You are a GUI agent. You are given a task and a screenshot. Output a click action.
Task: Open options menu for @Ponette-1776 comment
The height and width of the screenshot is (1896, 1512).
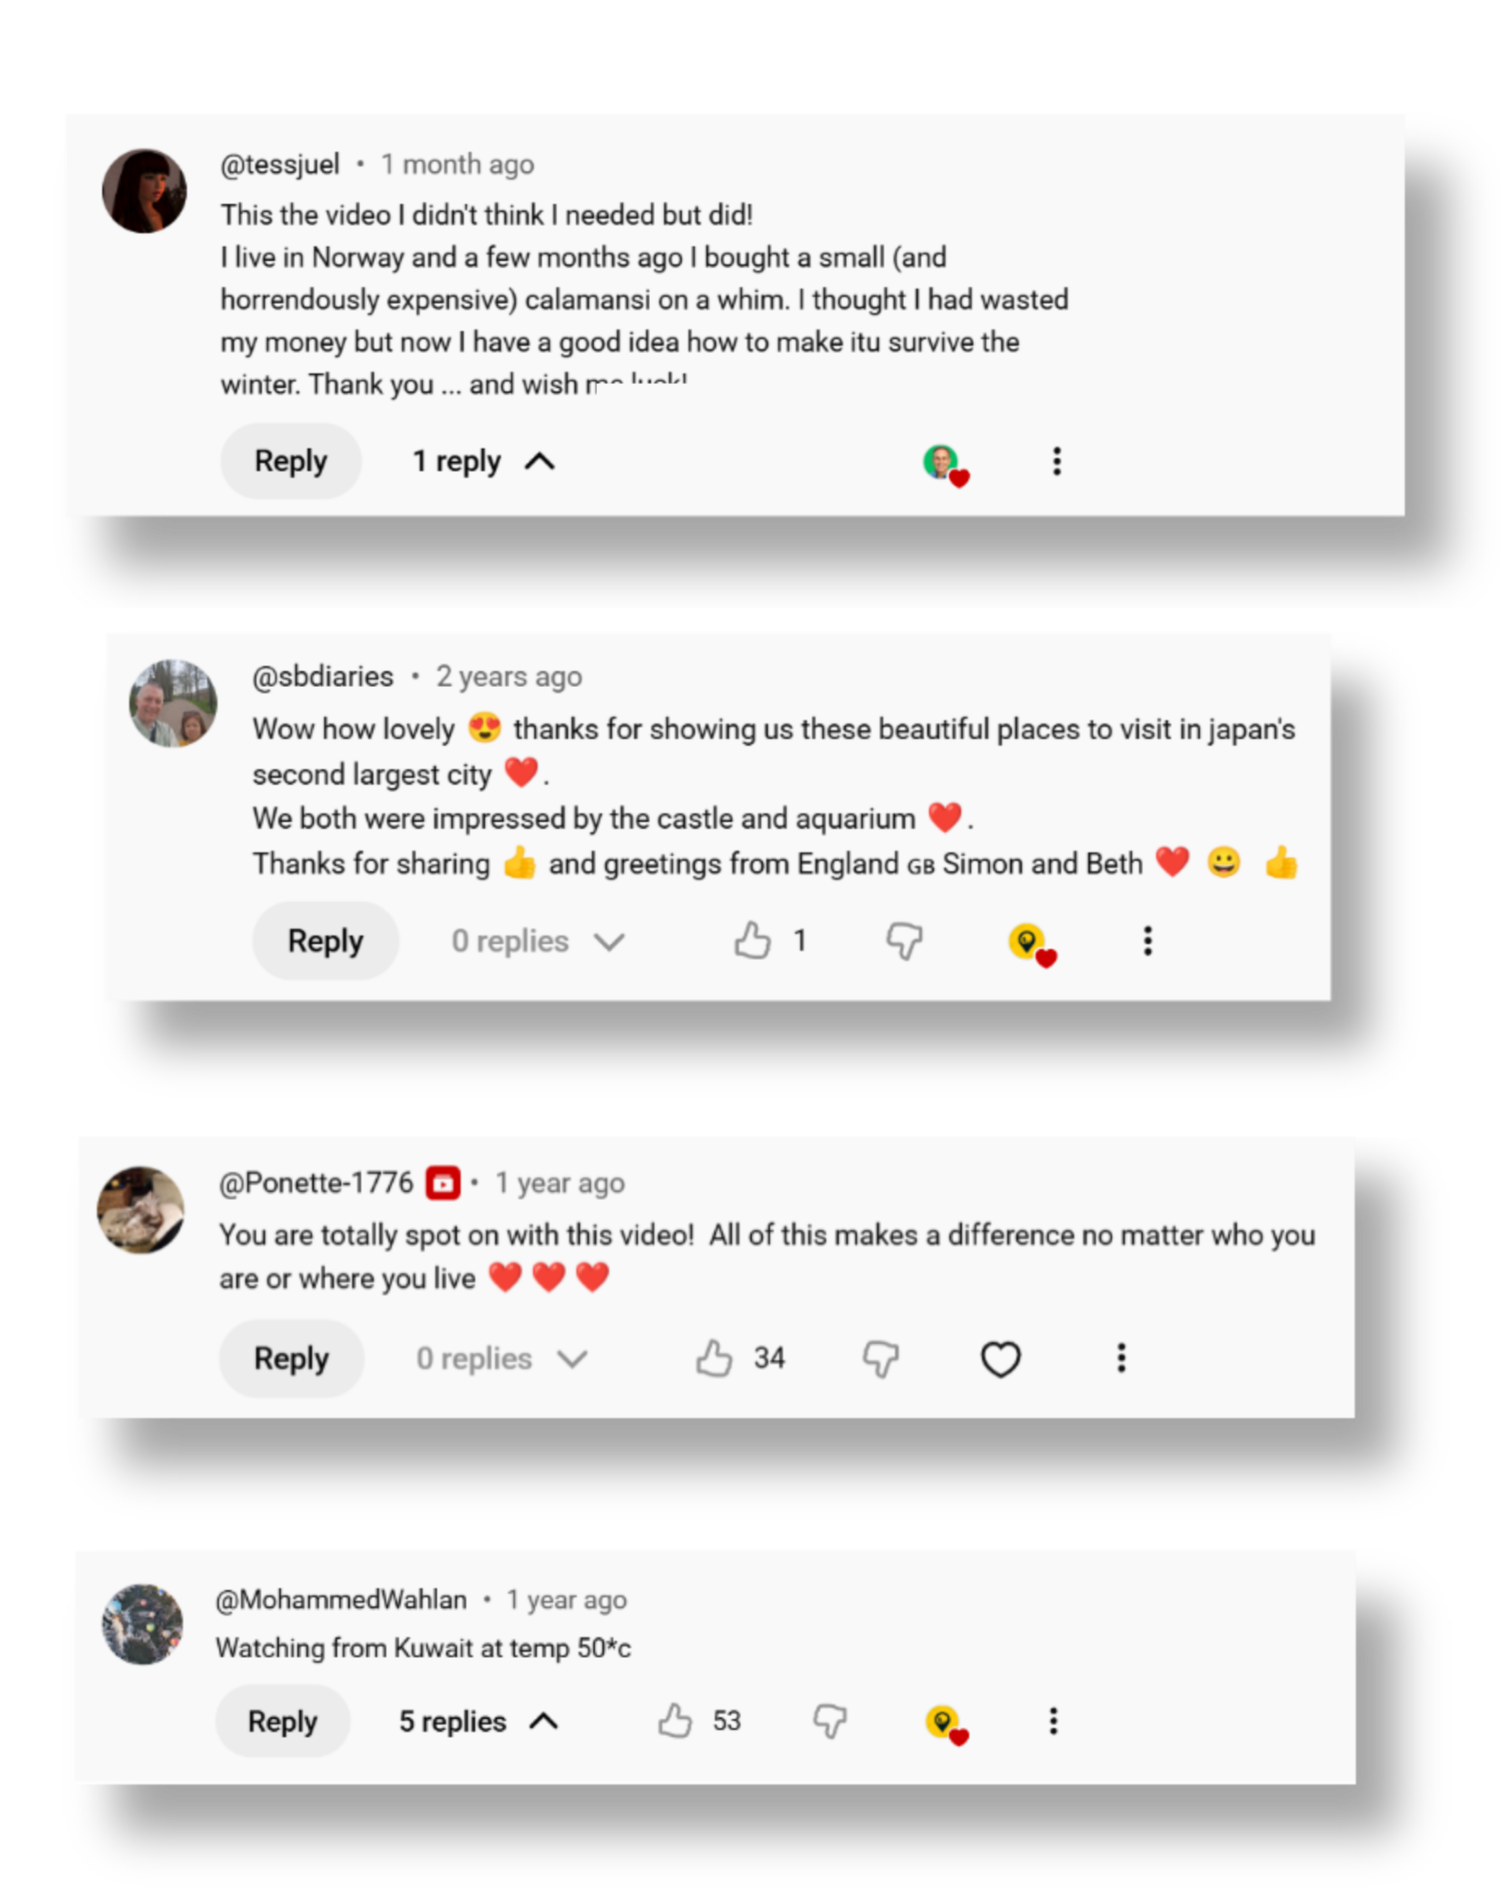(x=1121, y=1358)
